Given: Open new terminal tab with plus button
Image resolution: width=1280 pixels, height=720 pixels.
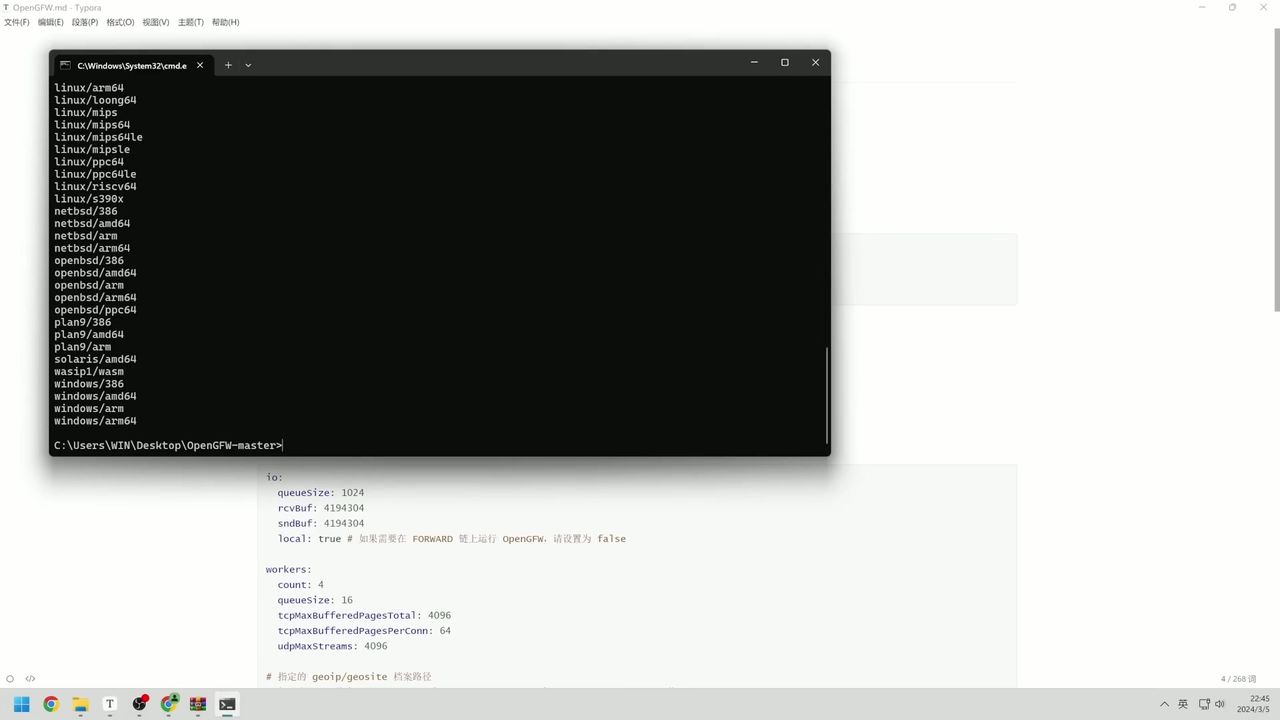Looking at the screenshot, I should point(228,65).
